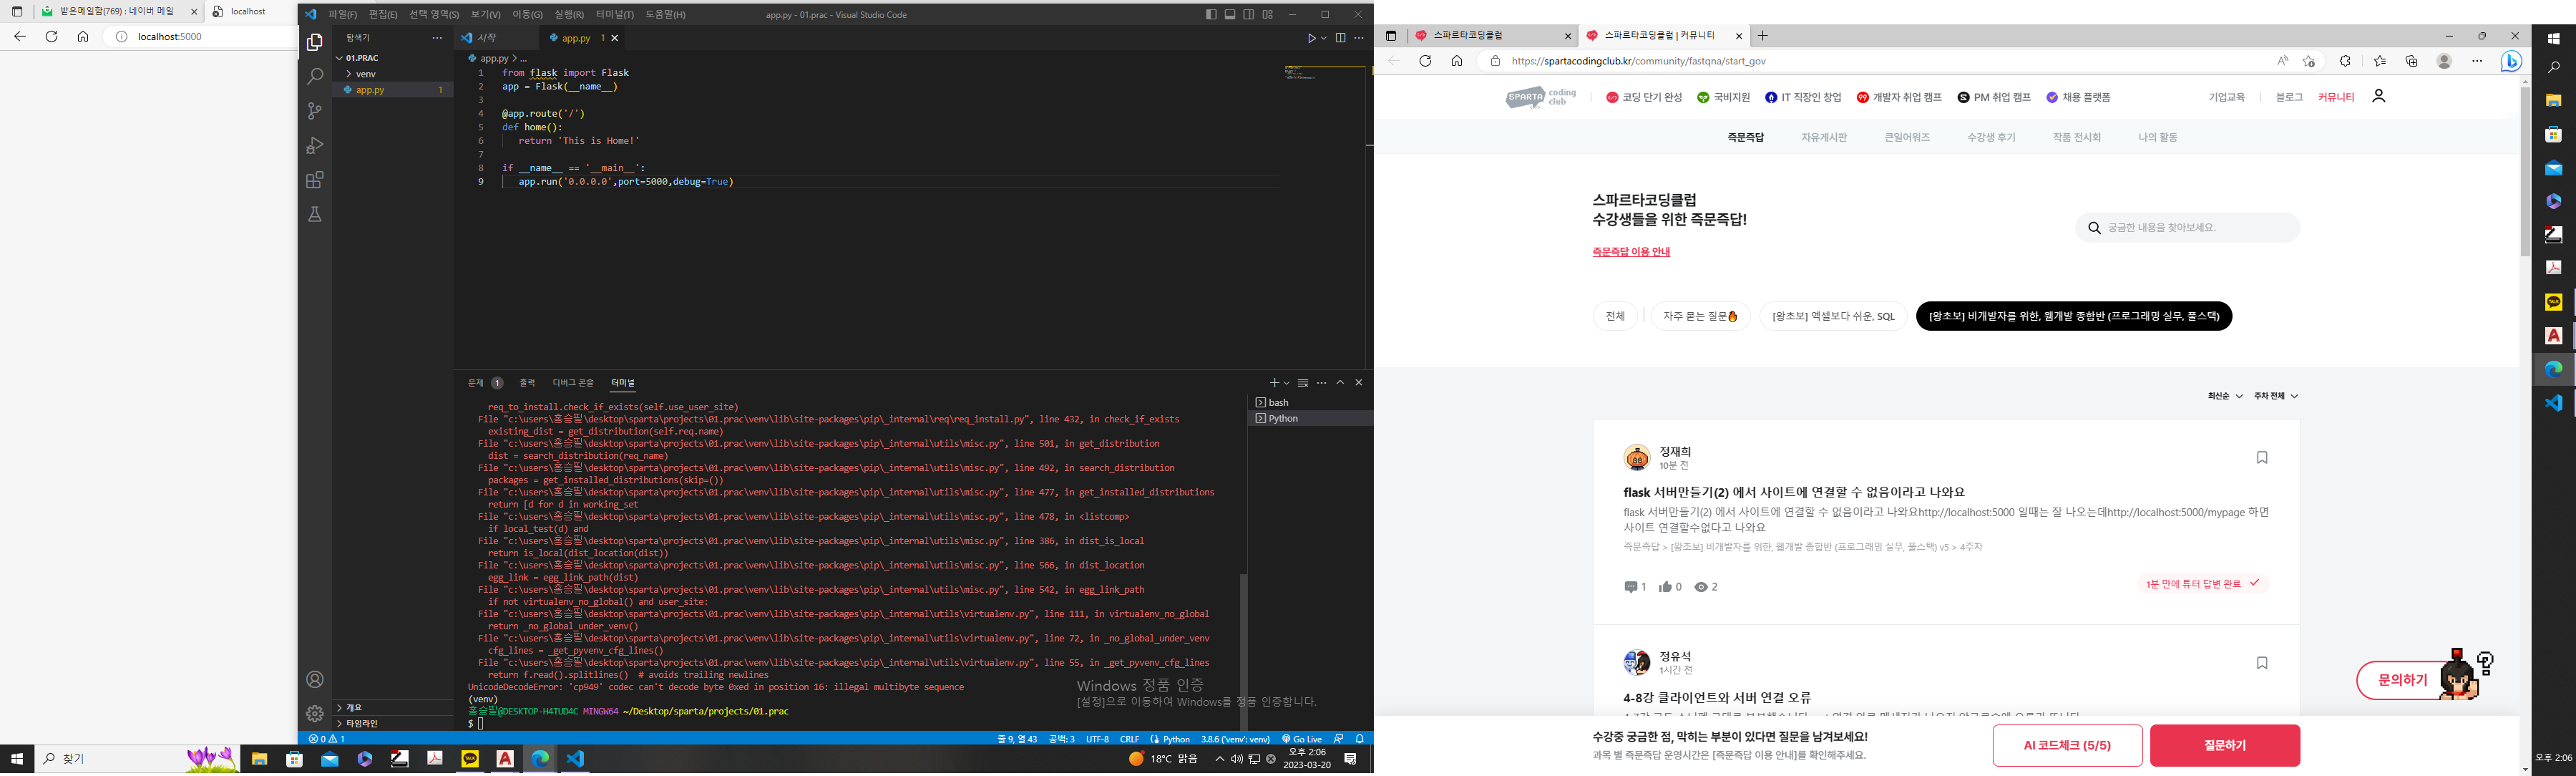Open the 최신순 sort dropdown
Screen dimensions: 2576x776
pos(2225,396)
